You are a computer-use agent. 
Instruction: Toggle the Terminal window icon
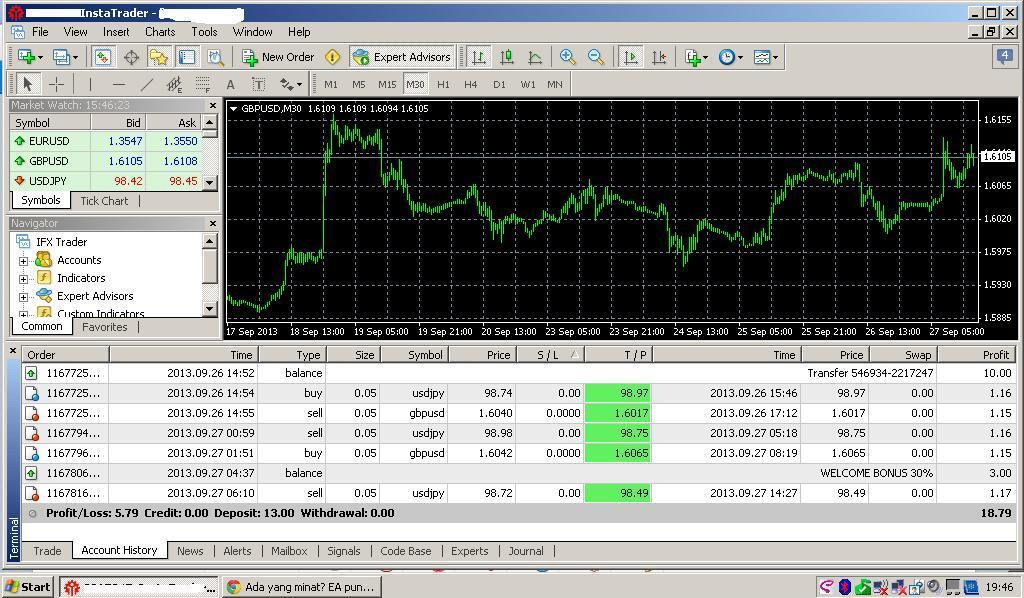tap(187, 57)
